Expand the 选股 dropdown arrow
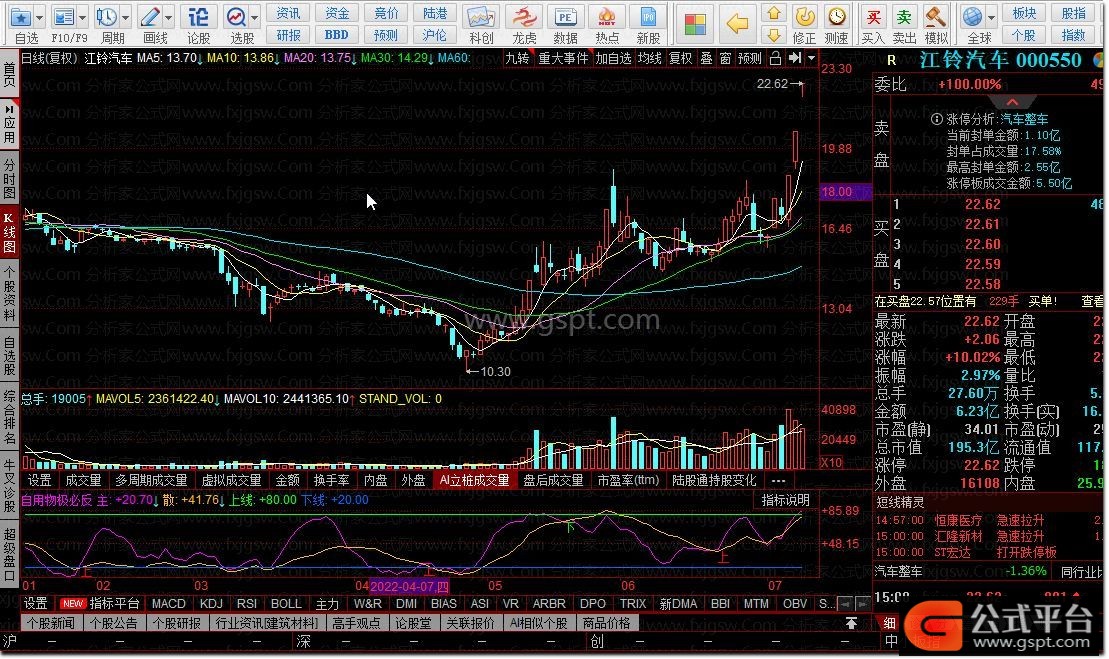Image resolution: width=1109 pixels, height=659 pixels. tap(255, 17)
